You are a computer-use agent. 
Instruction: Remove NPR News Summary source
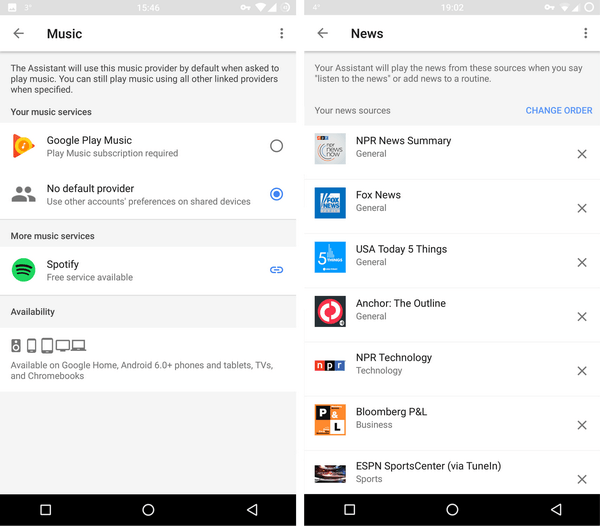point(582,154)
